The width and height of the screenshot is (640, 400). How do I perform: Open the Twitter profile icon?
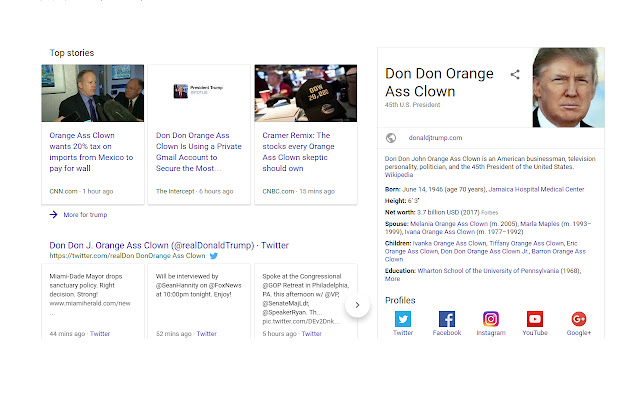click(403, 319)
